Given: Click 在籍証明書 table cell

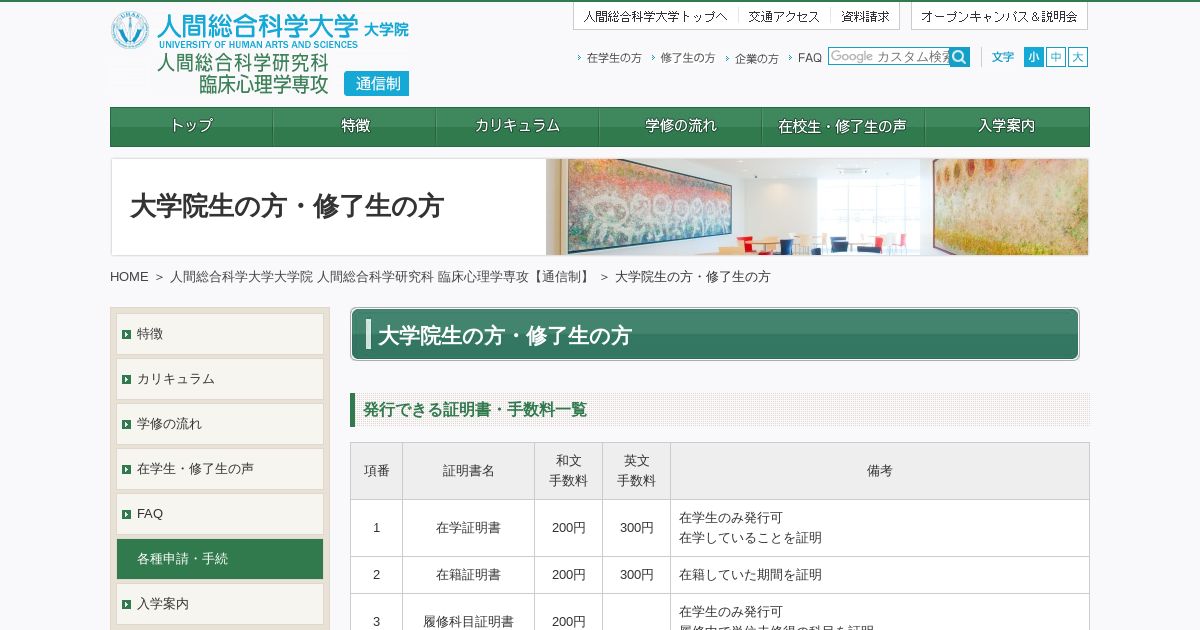Looking at the screenshot, I should pos(468,575).
